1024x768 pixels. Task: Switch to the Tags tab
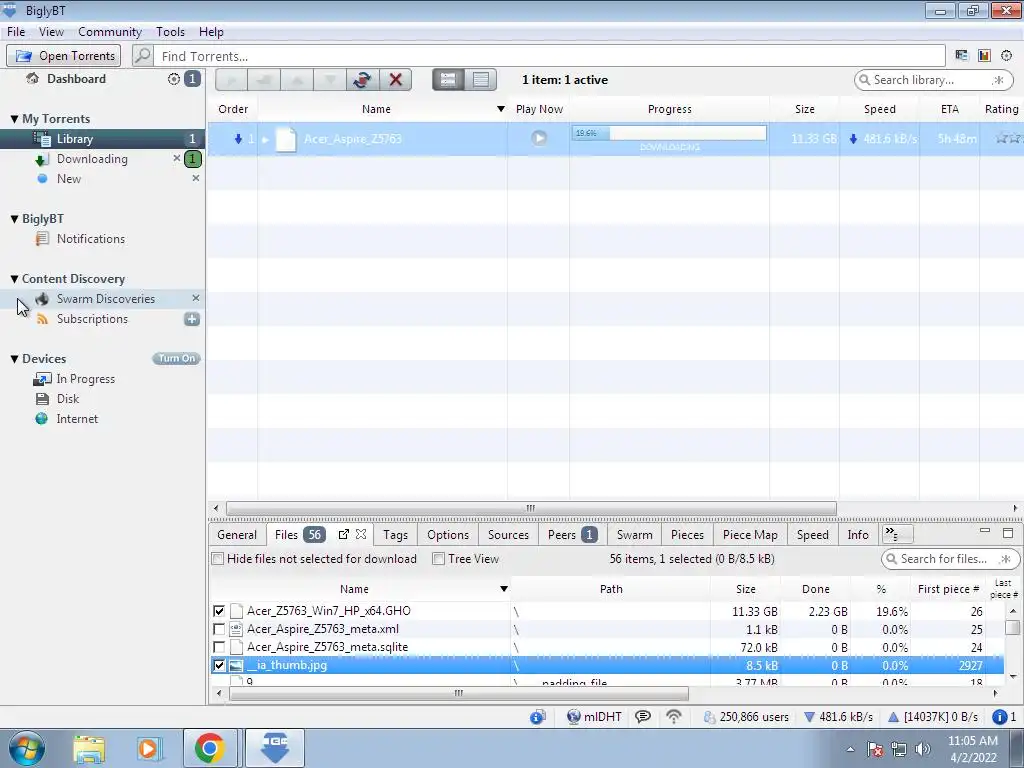click(x=395, y=535)
